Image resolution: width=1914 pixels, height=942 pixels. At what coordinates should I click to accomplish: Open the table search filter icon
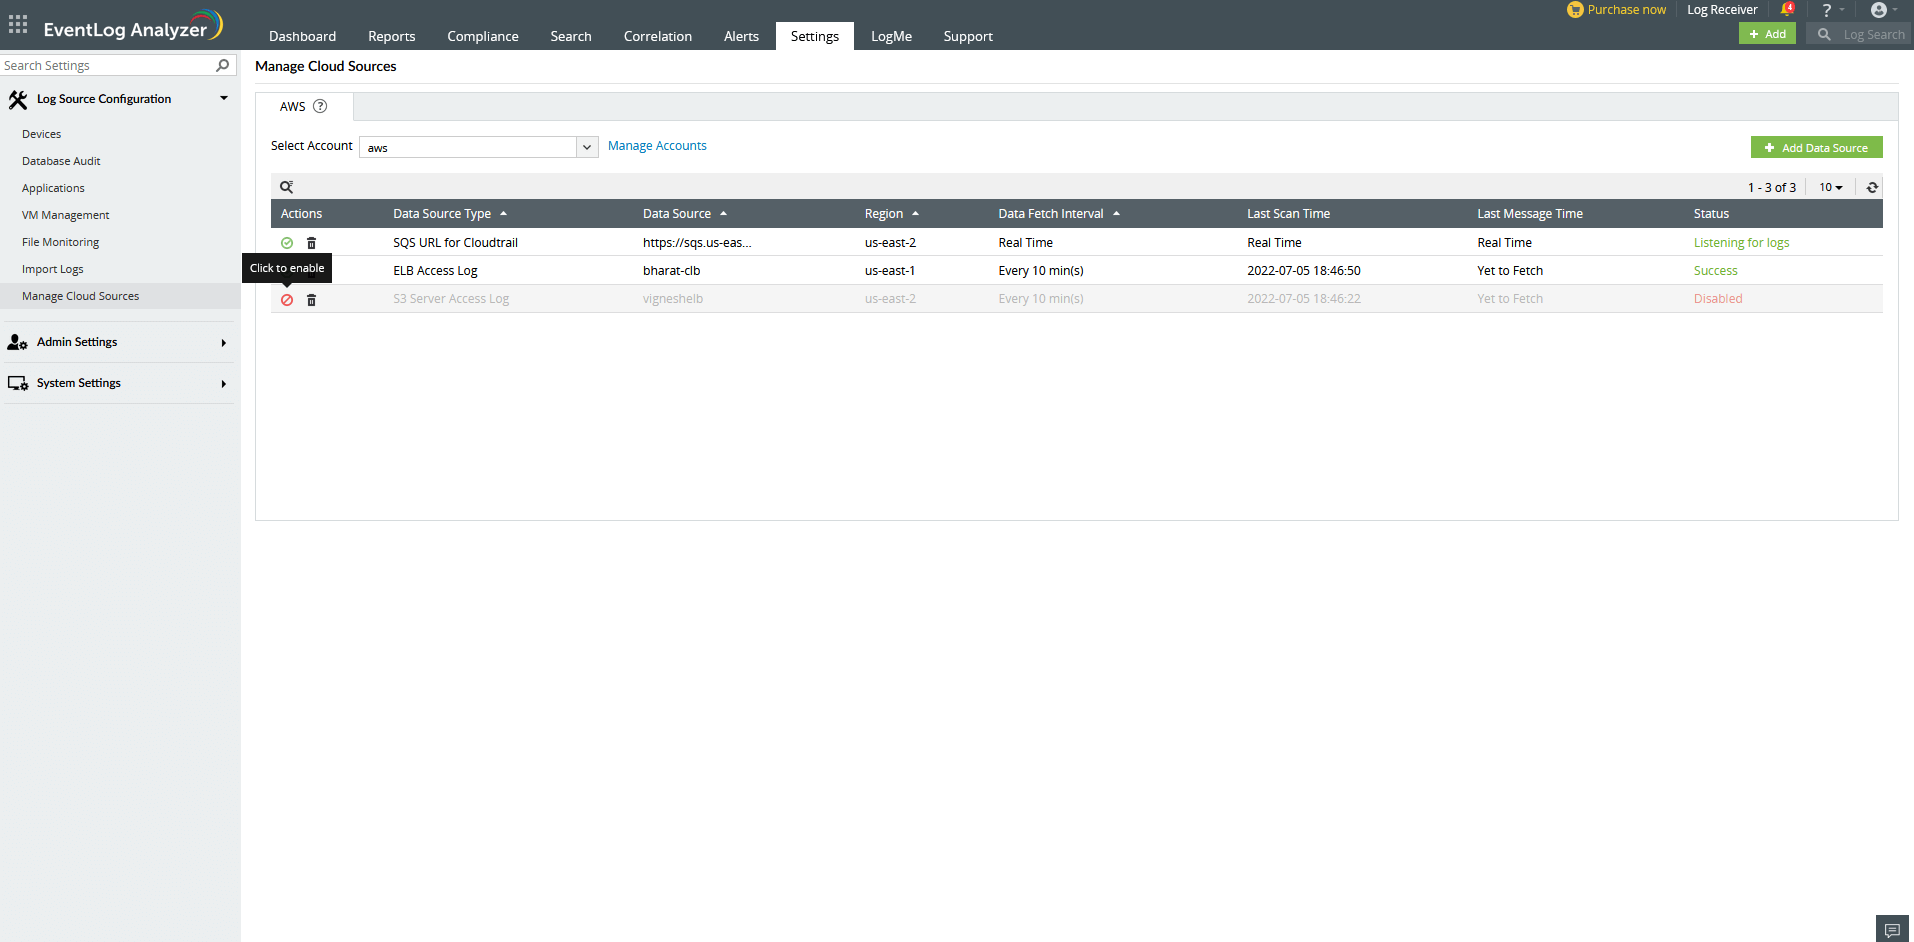pyautogui.click(x=287, y=186)
